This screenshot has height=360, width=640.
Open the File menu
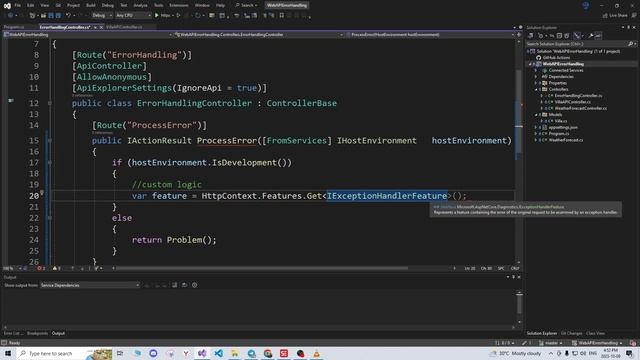tap(18, 5)
